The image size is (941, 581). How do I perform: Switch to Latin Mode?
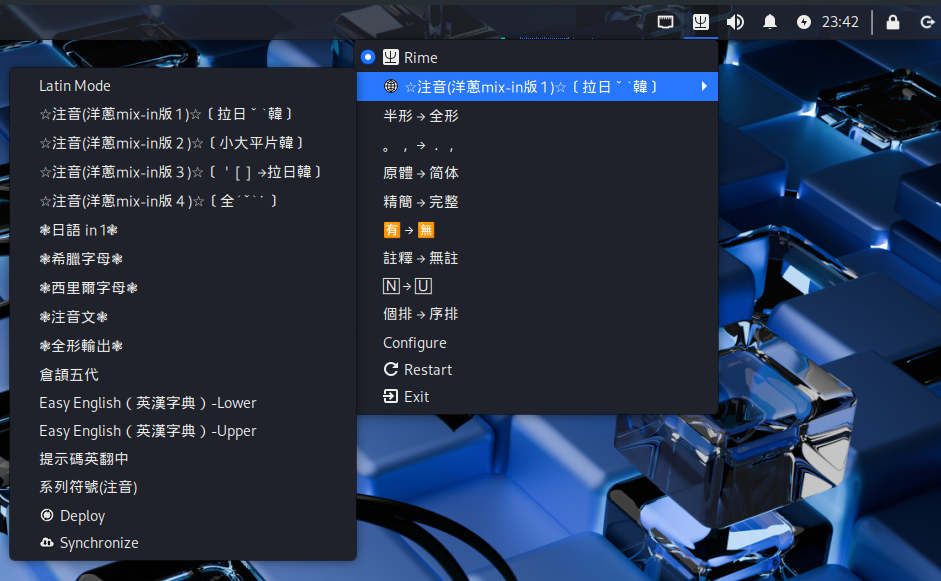(75, 86)
